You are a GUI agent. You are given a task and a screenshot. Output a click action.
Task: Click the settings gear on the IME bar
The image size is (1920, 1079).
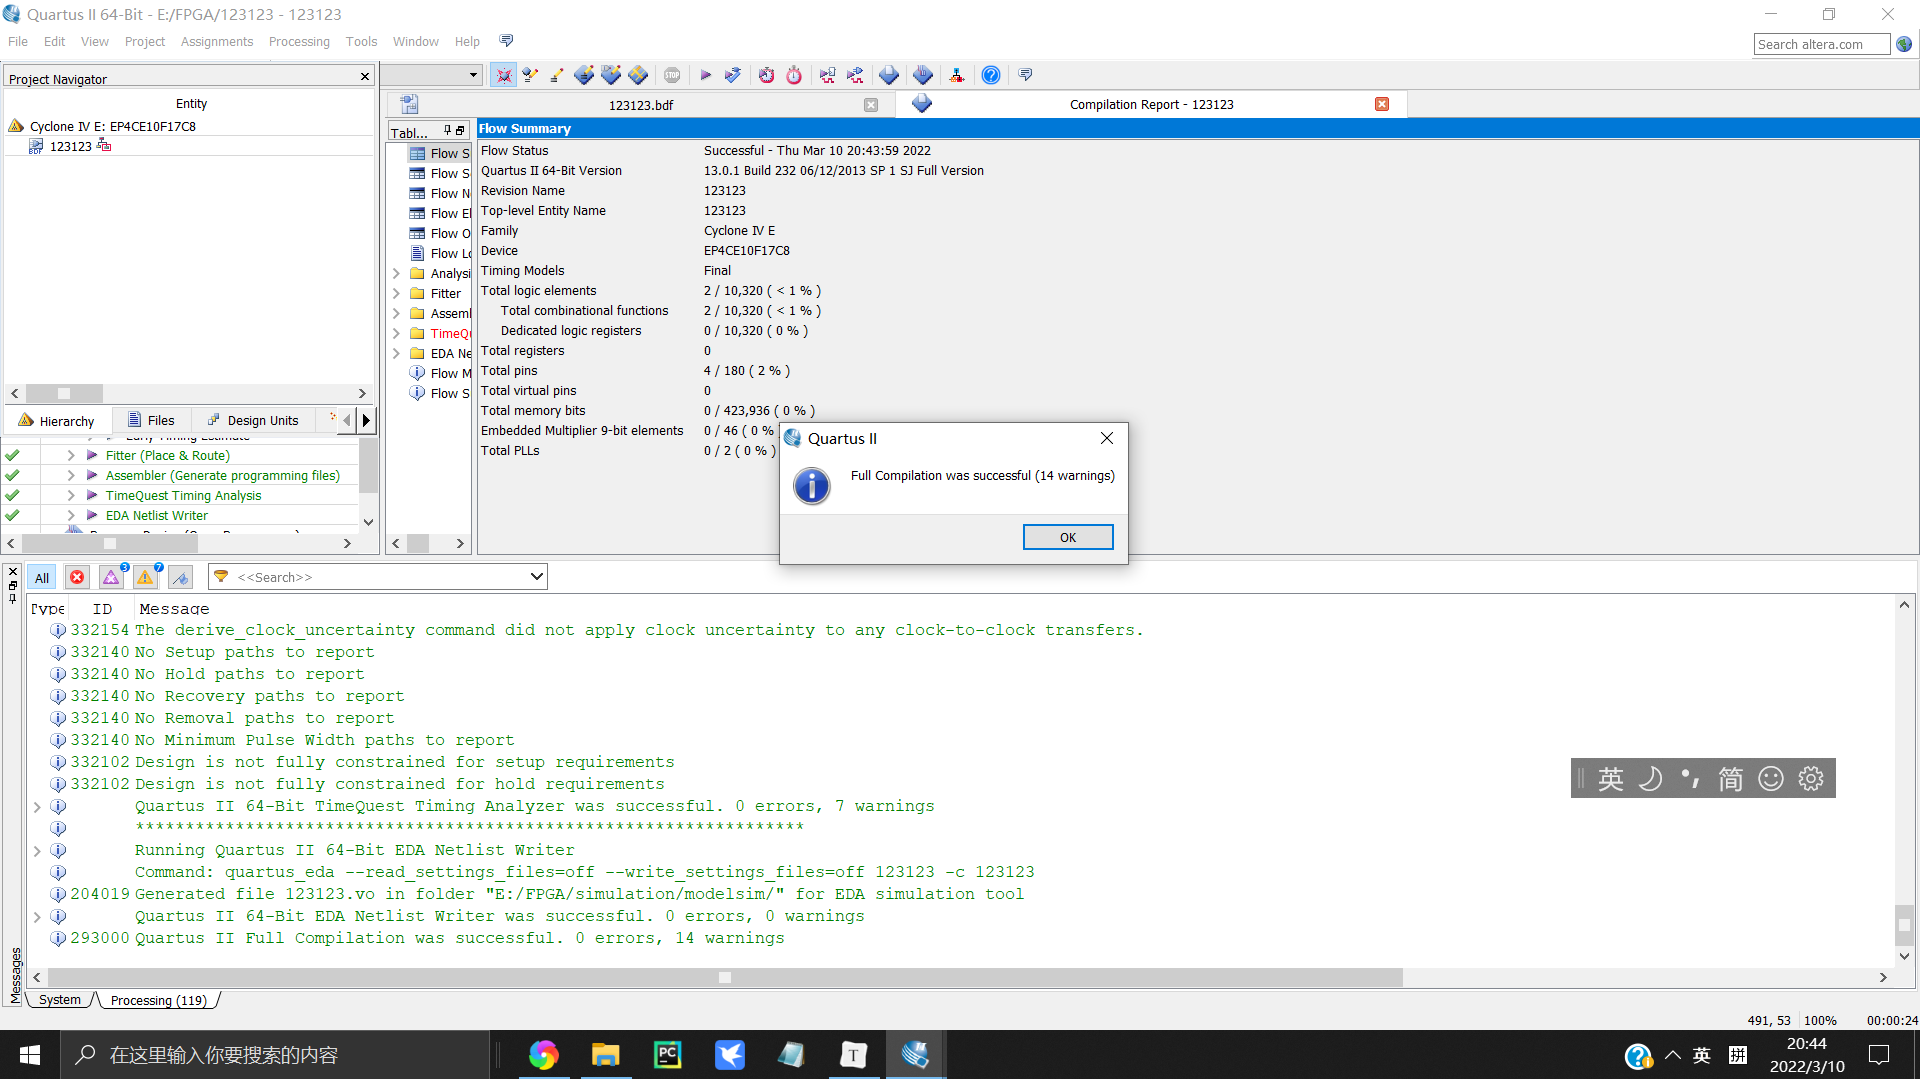pos(1811,778)
